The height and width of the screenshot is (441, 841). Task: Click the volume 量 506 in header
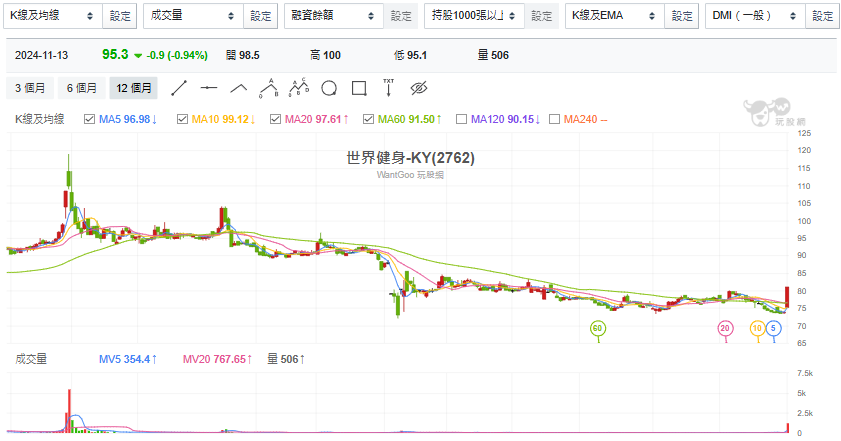click(x=493, y=55)
